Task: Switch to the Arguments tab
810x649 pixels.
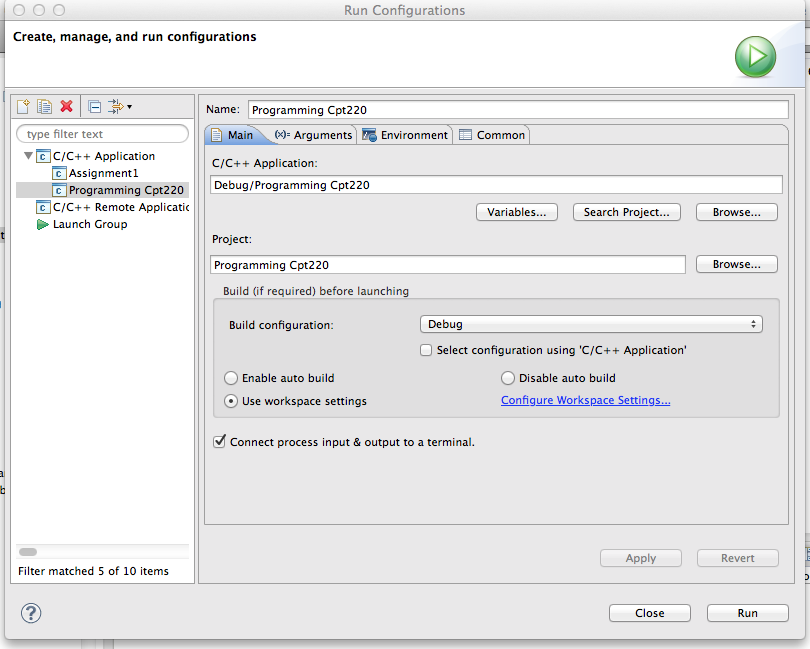Action: click(313, 135)
